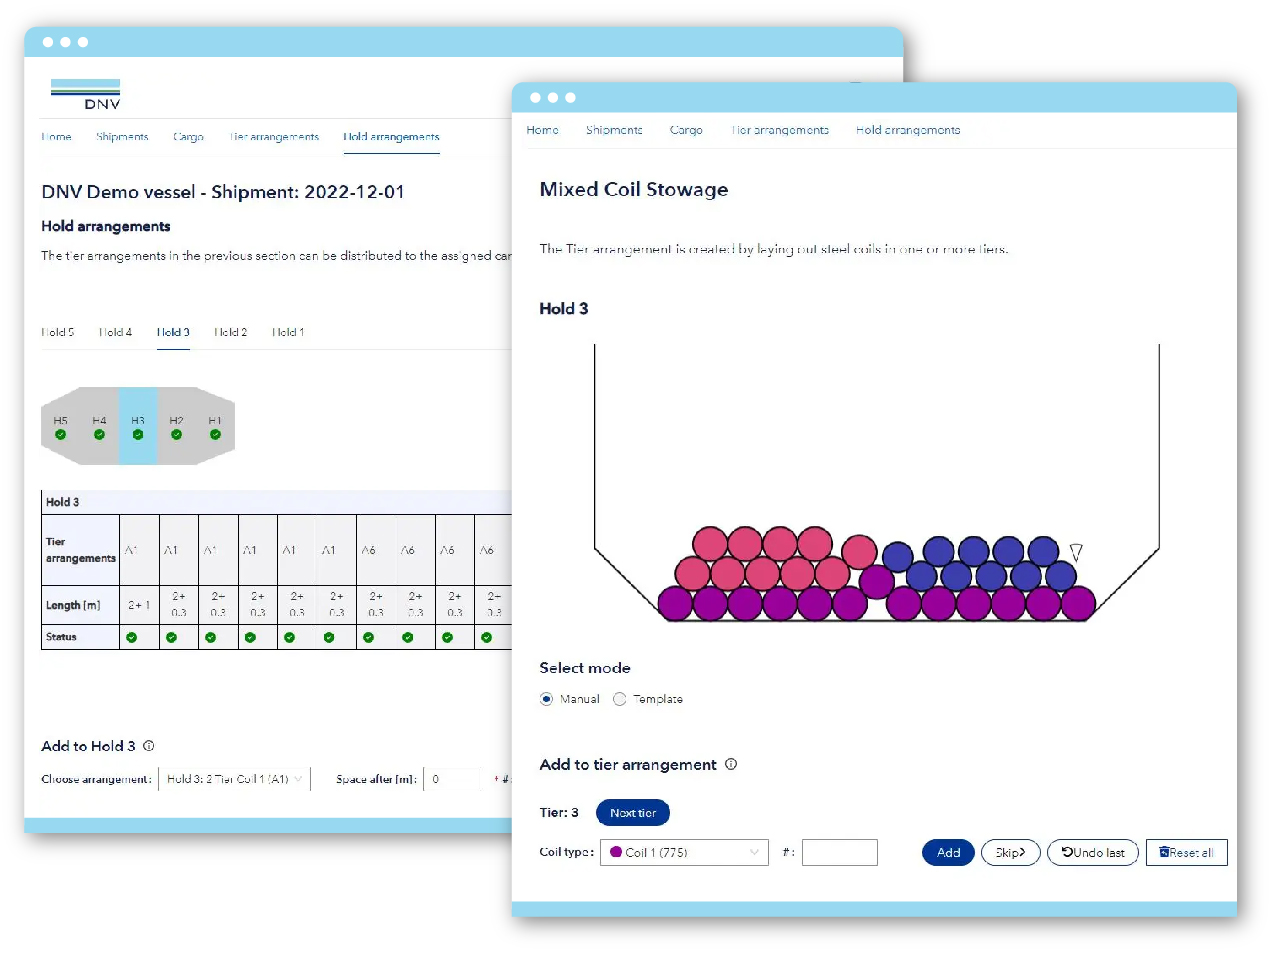
Task: Select the H5 section of the vessel diagram
Action: [x=60, y=426]
